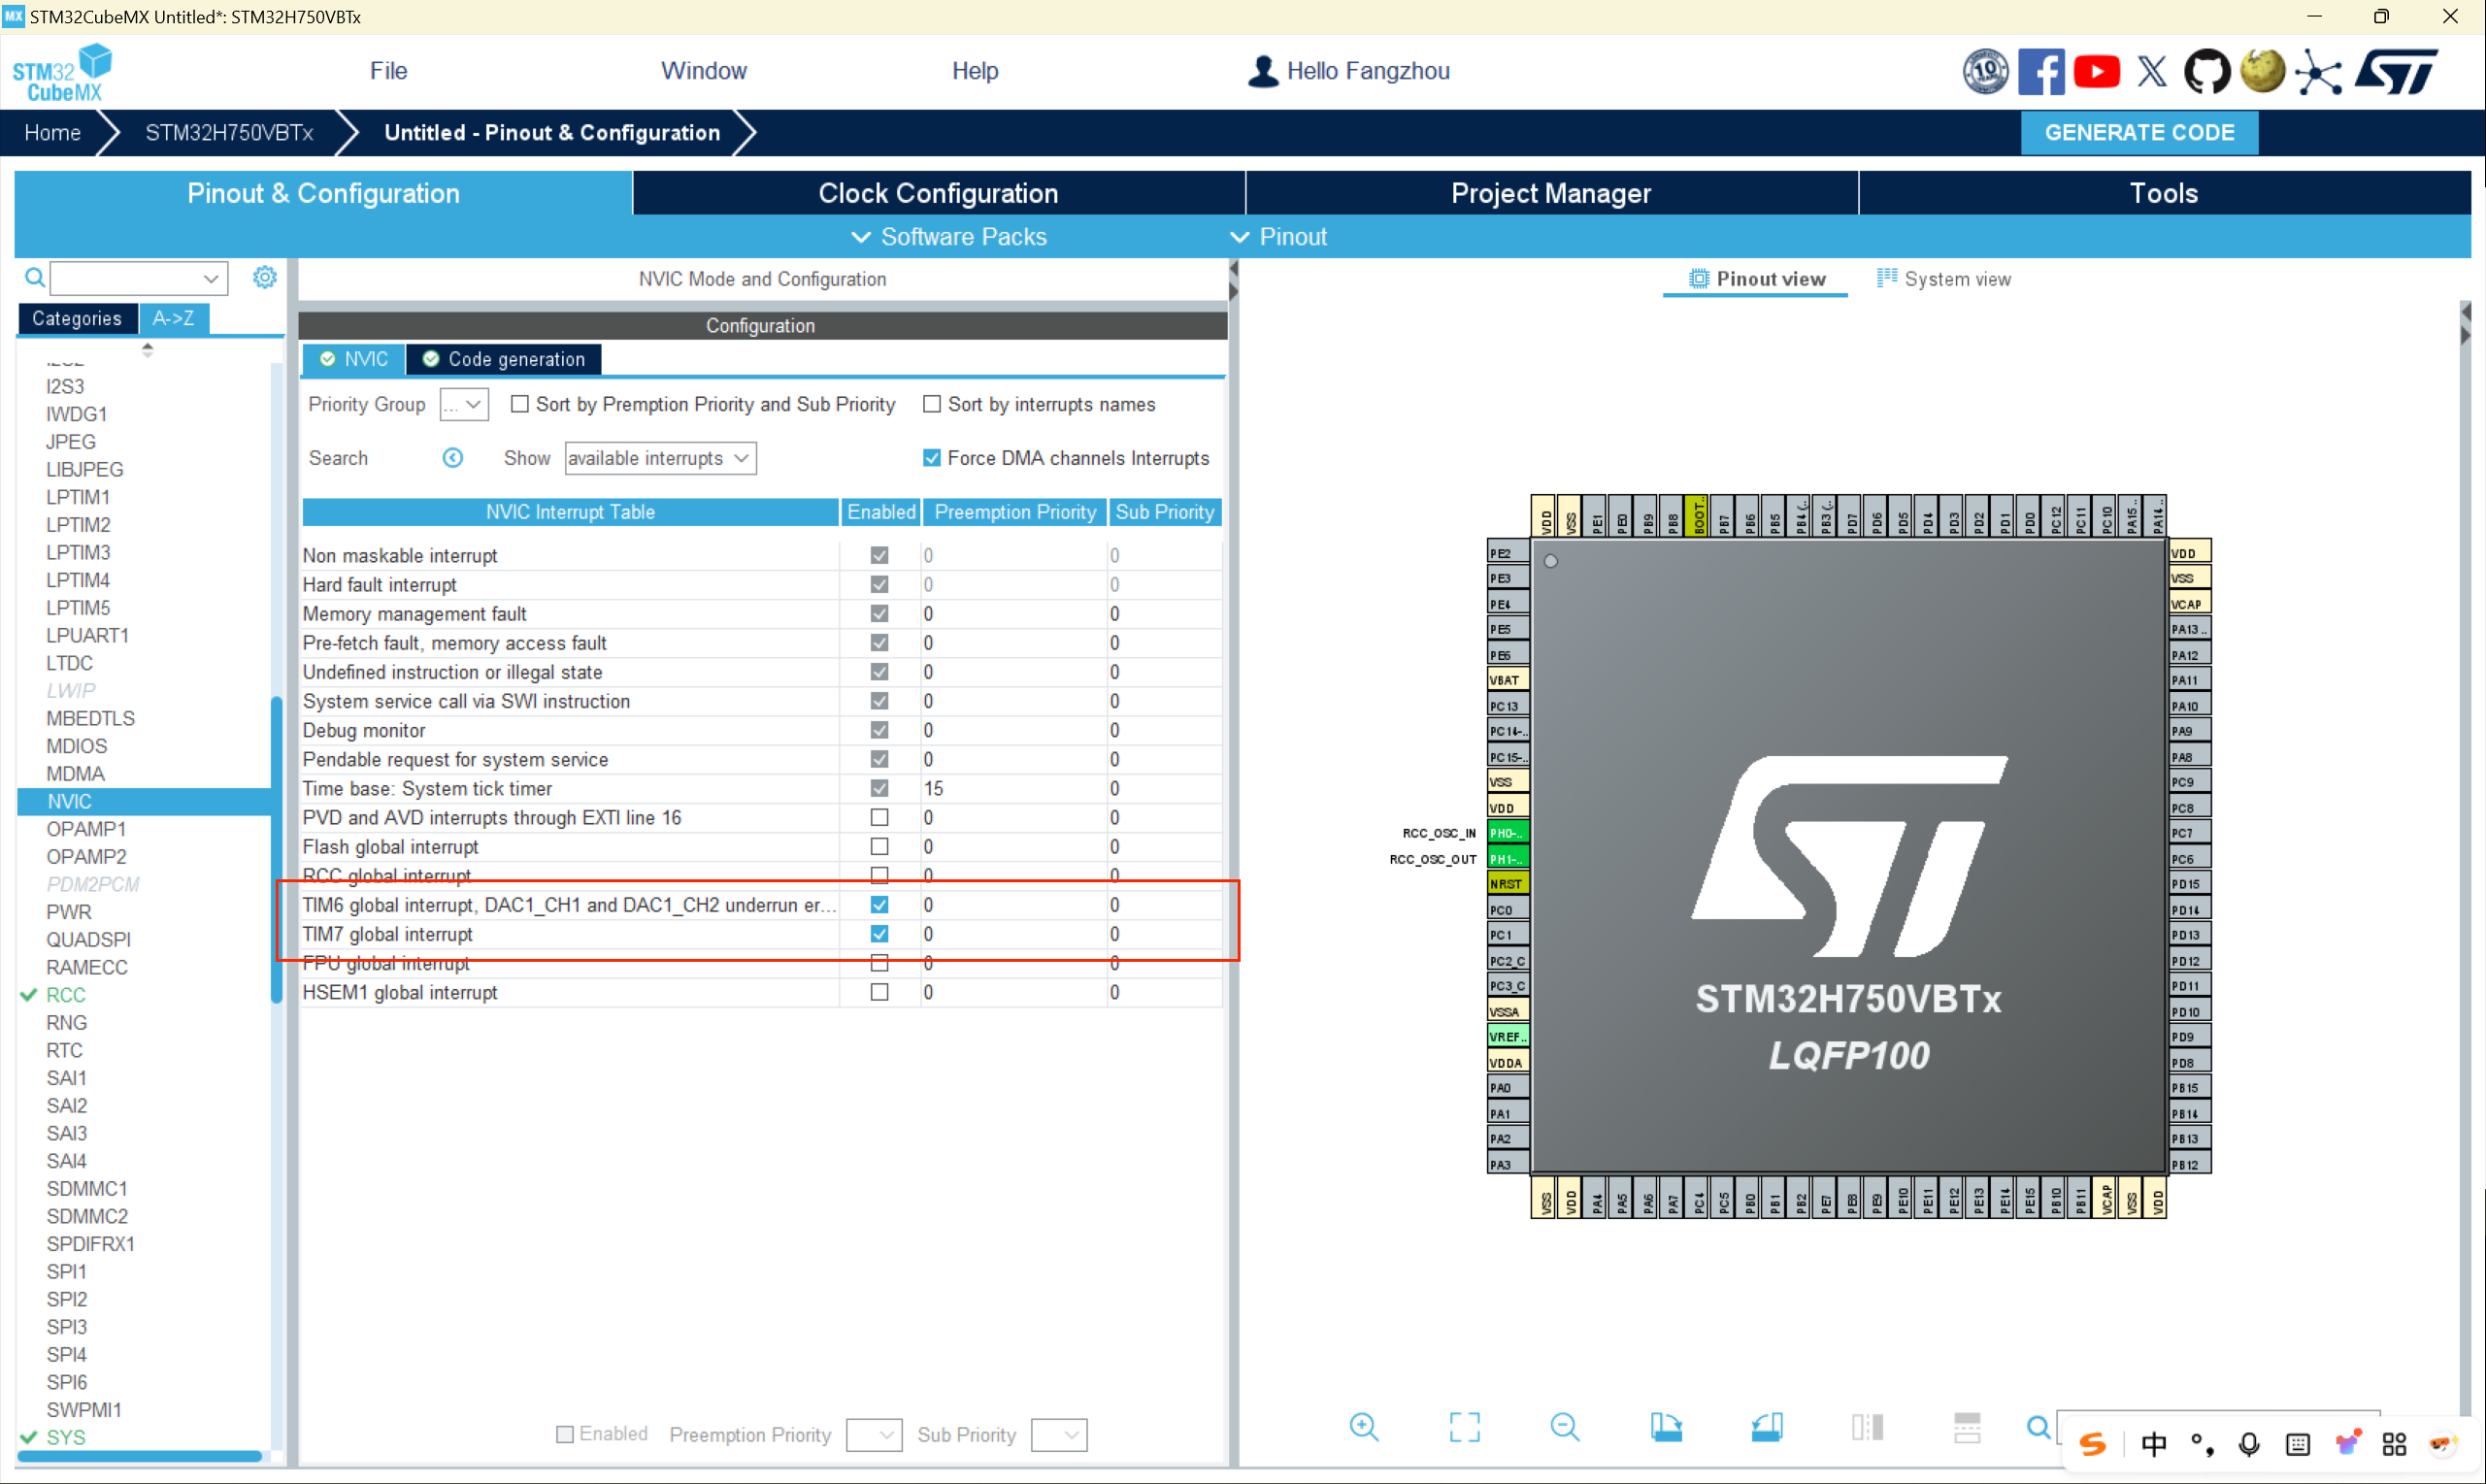2486x1484 pixels.
Task: Toggle the Chinese input mode indicator
Action: point(2154,1444)
